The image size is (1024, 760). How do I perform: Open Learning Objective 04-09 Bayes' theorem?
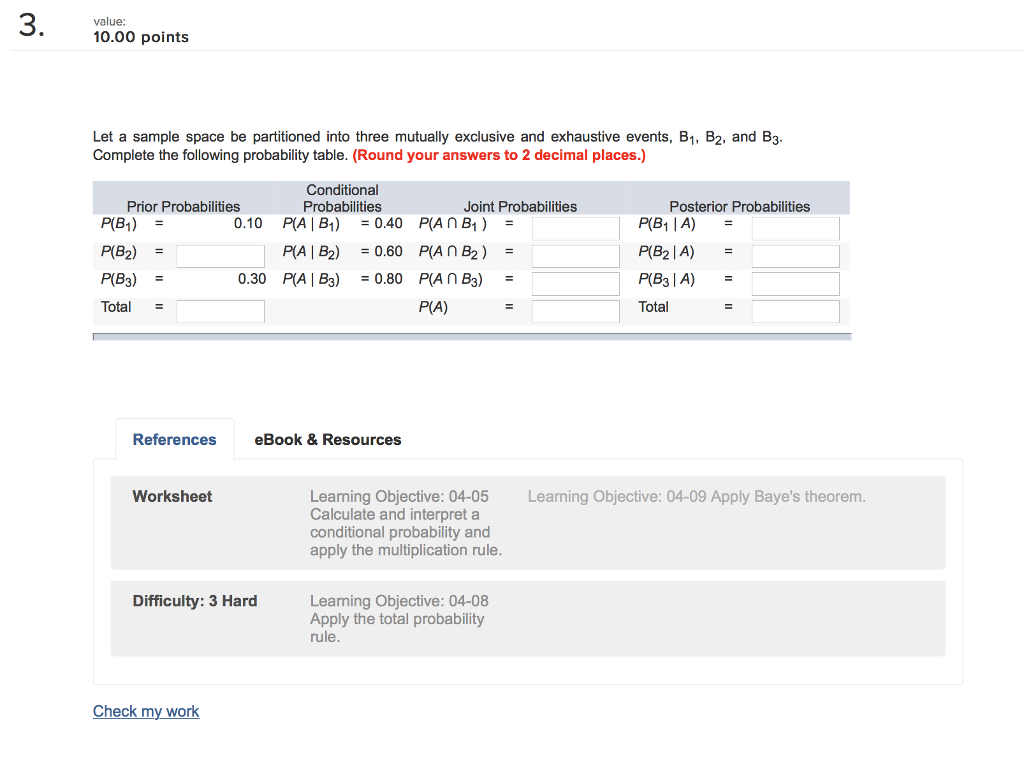coord(696,496)
